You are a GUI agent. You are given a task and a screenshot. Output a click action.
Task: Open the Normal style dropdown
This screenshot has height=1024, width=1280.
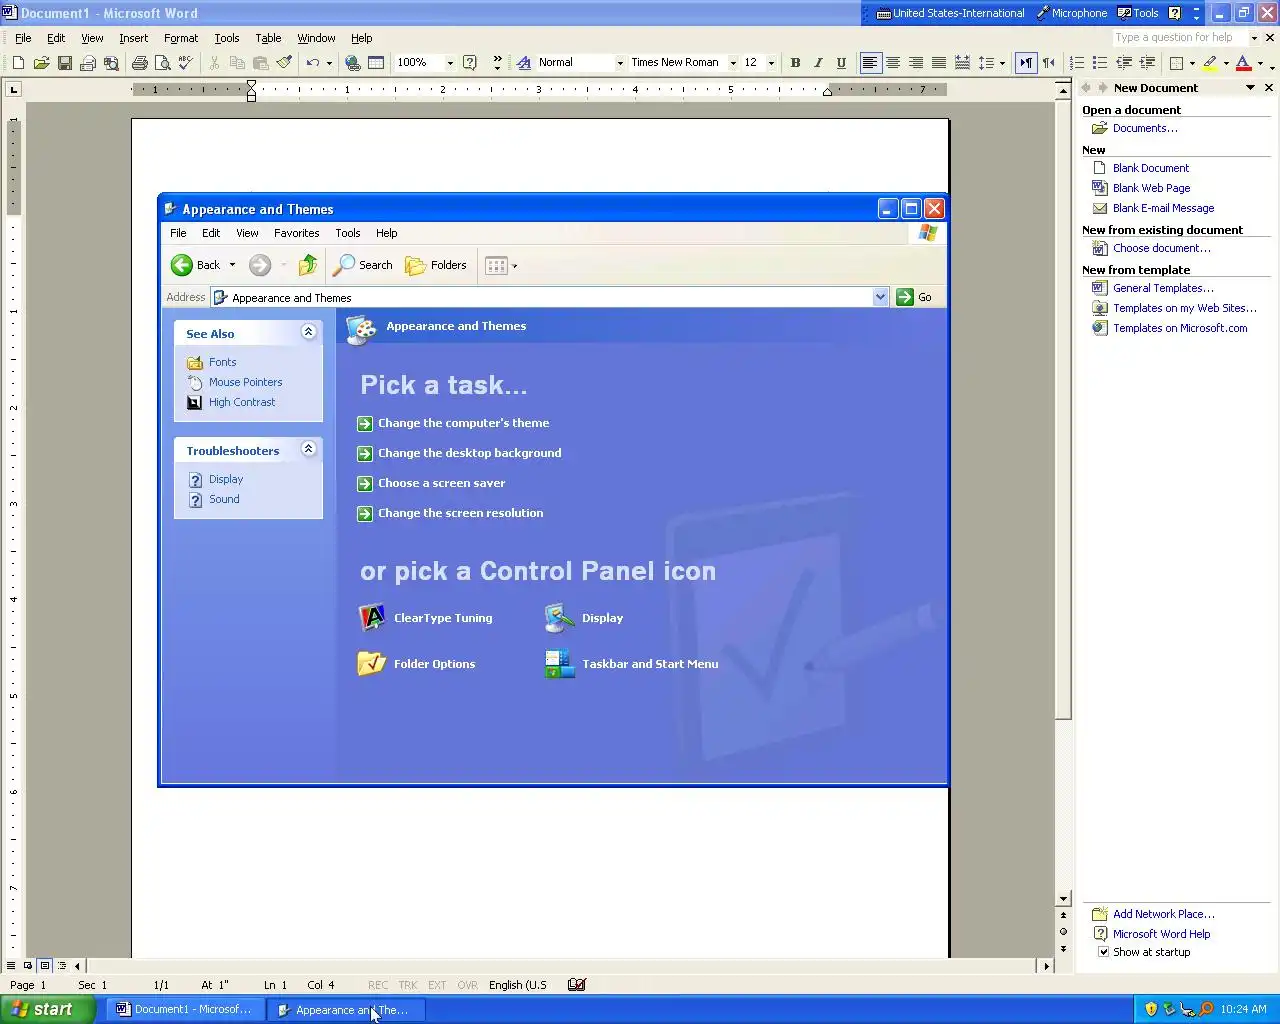coord(620,63)
